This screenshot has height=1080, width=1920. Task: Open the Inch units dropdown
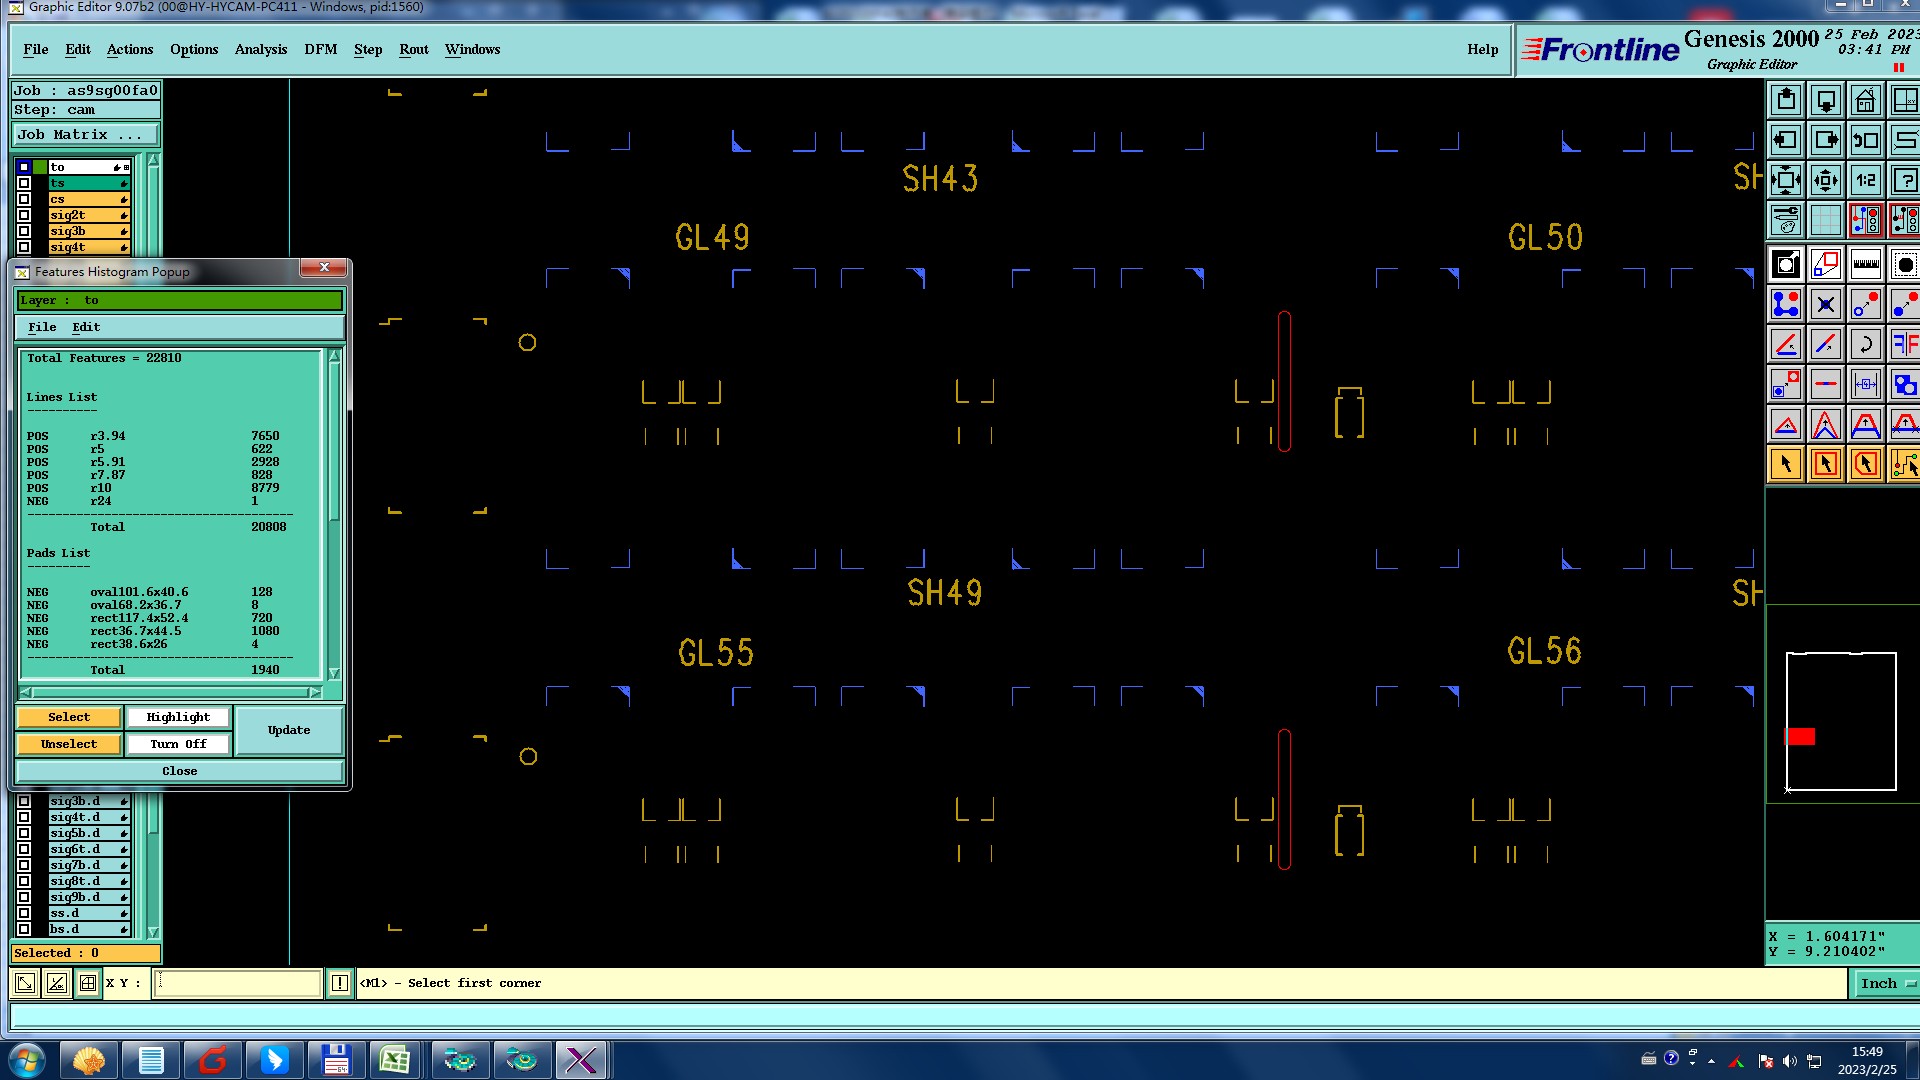click(1886, 984)
